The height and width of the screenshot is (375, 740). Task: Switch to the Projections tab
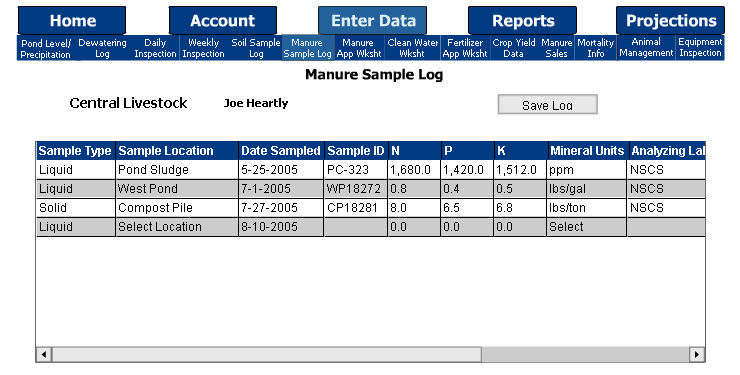coord(671,21)
